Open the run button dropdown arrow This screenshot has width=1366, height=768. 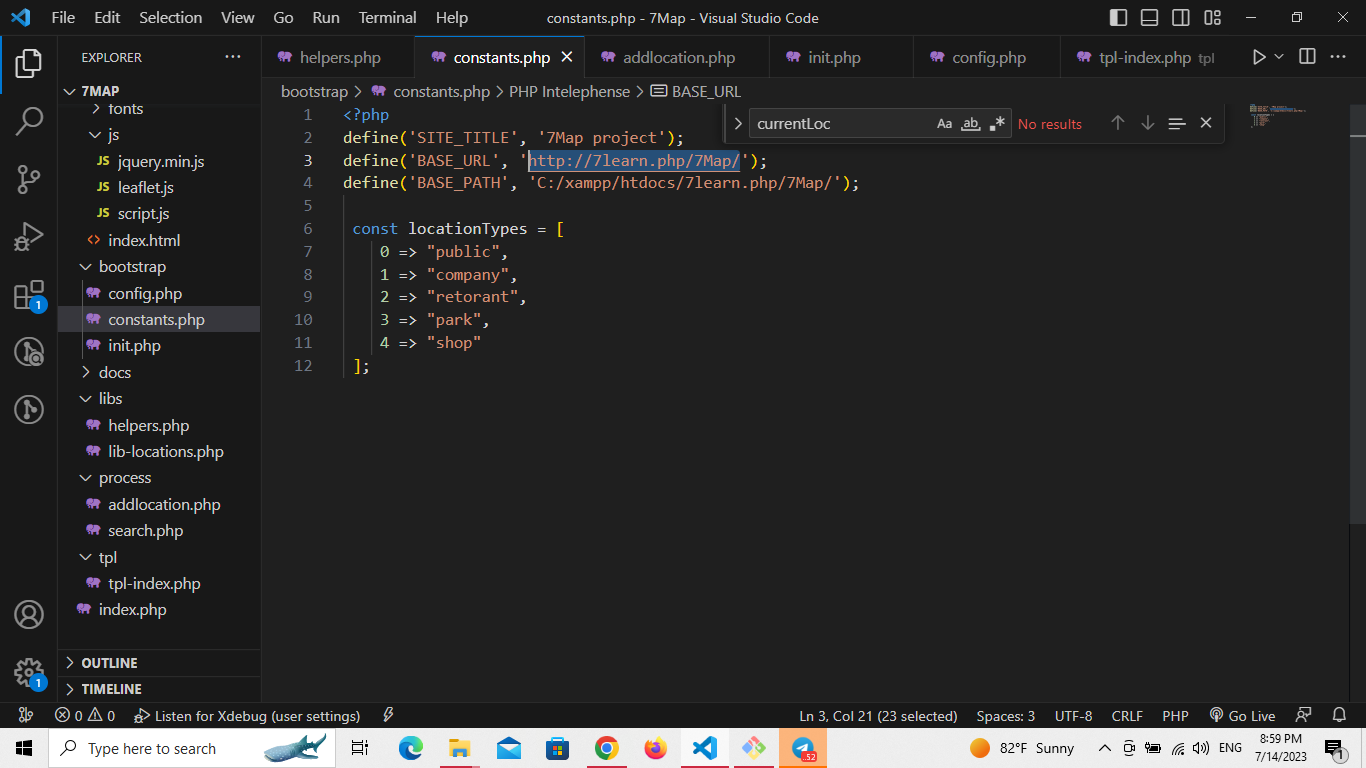click(x=1279, y=57)
